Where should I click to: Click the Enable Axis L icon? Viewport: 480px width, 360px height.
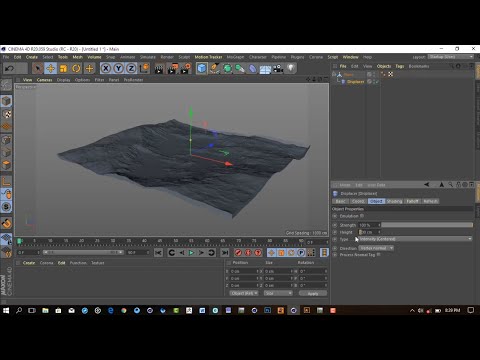point(6,181)
